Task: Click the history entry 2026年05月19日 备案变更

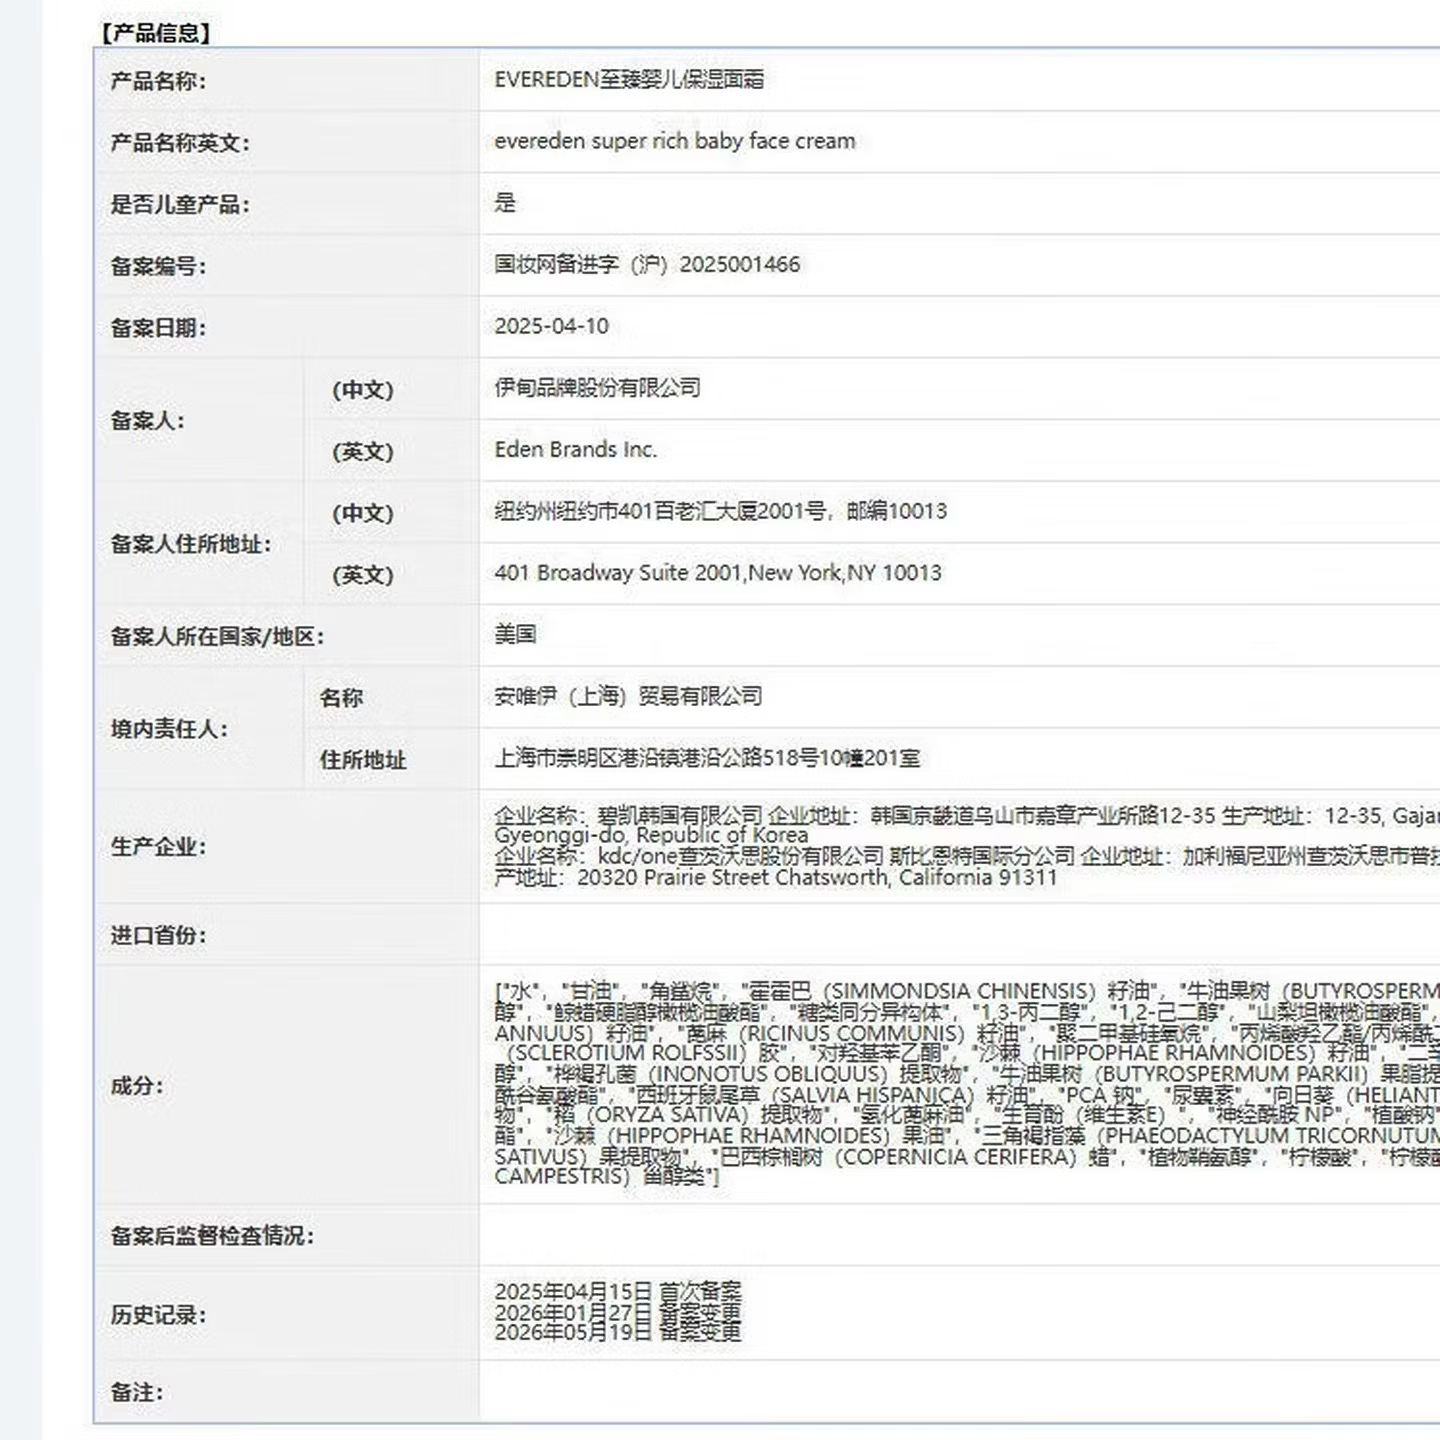Action: tap(618, 1332)
